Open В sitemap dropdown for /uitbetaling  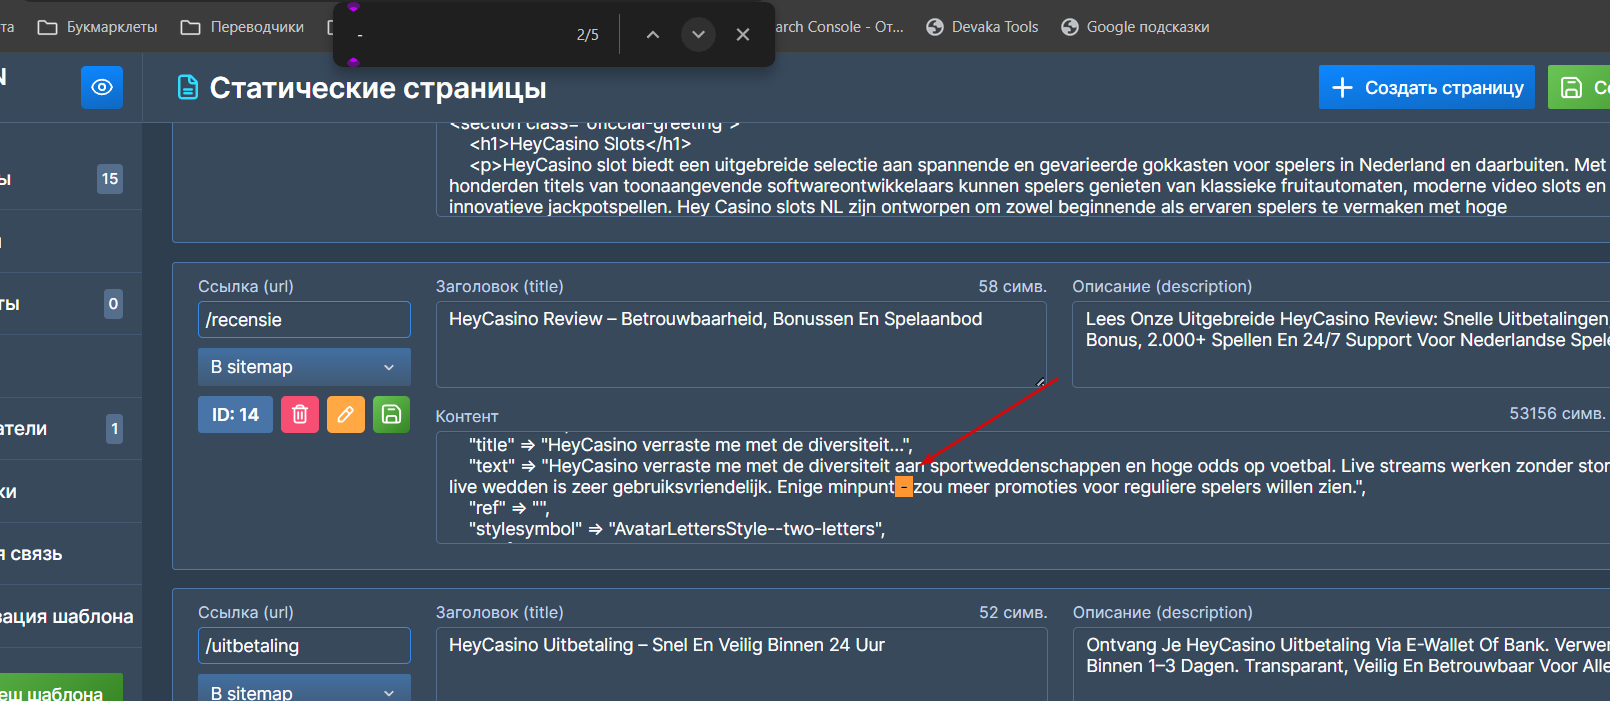pos(304,690)
